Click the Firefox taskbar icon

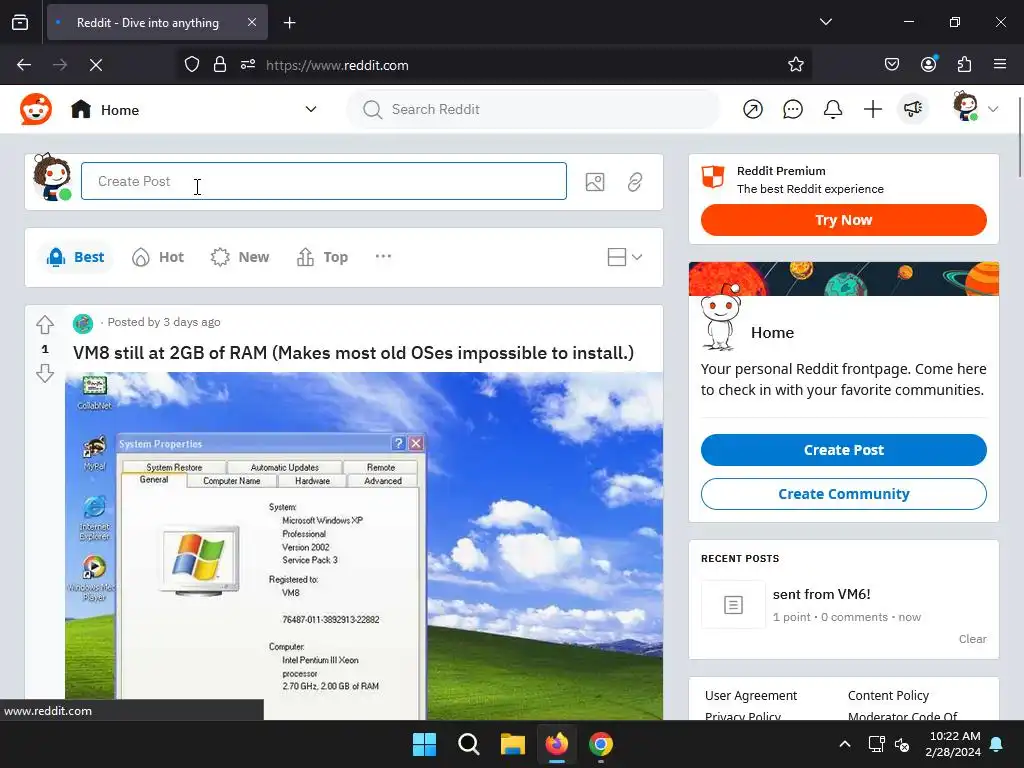click(556, 744)
